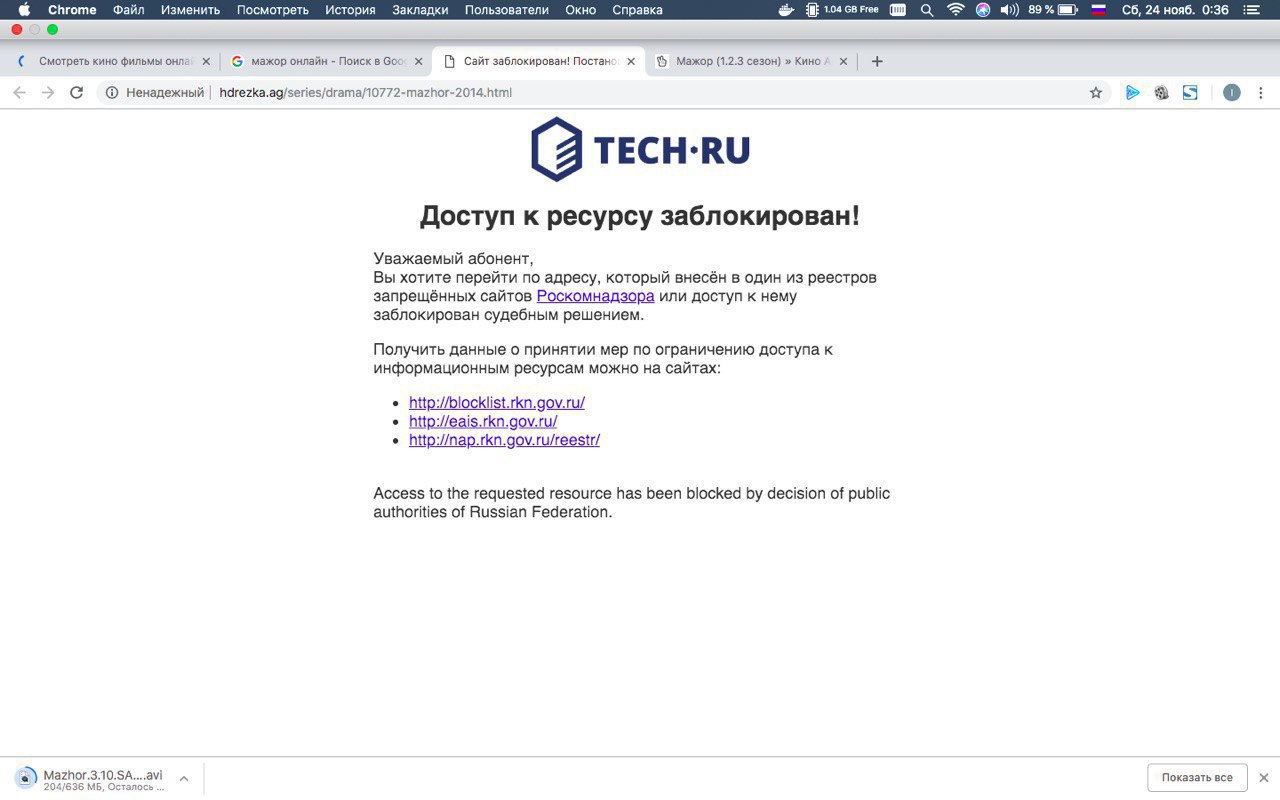The width and height of the screenshot is (1280, 800).
Task: Open the Chrome application menu
Action: point(72,10)
